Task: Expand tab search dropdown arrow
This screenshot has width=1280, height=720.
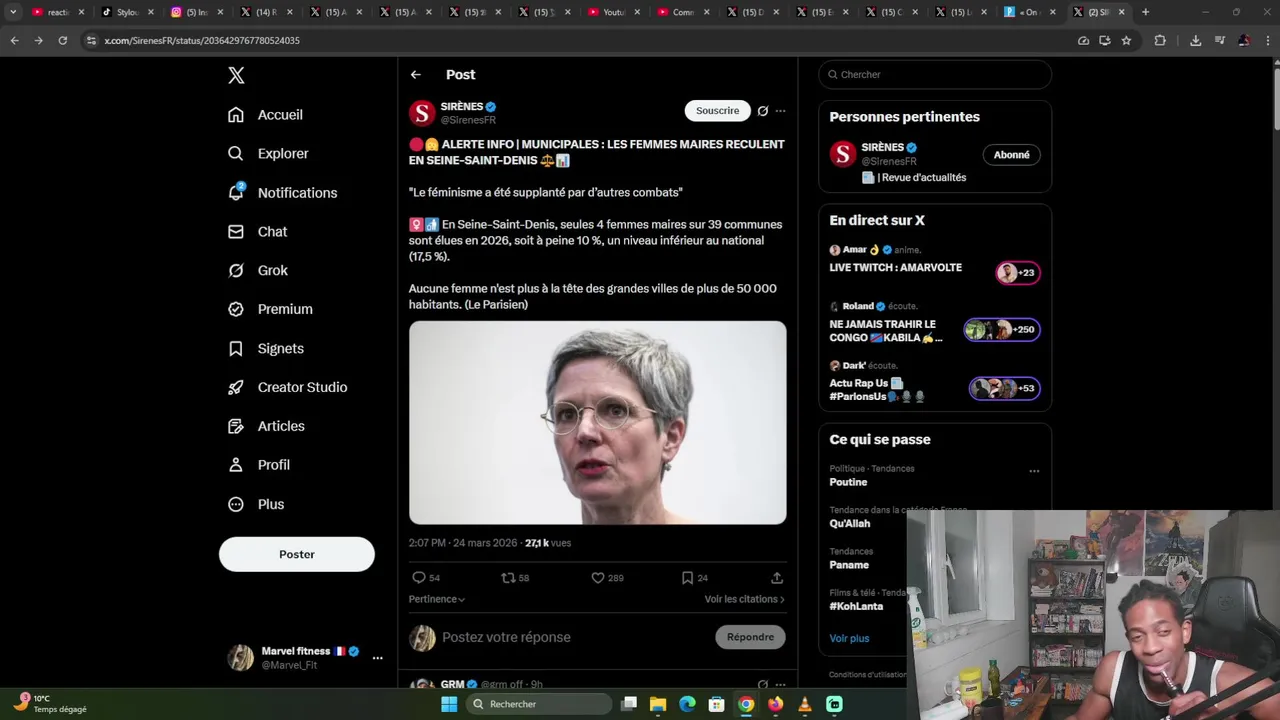Action: click(13, 12)
